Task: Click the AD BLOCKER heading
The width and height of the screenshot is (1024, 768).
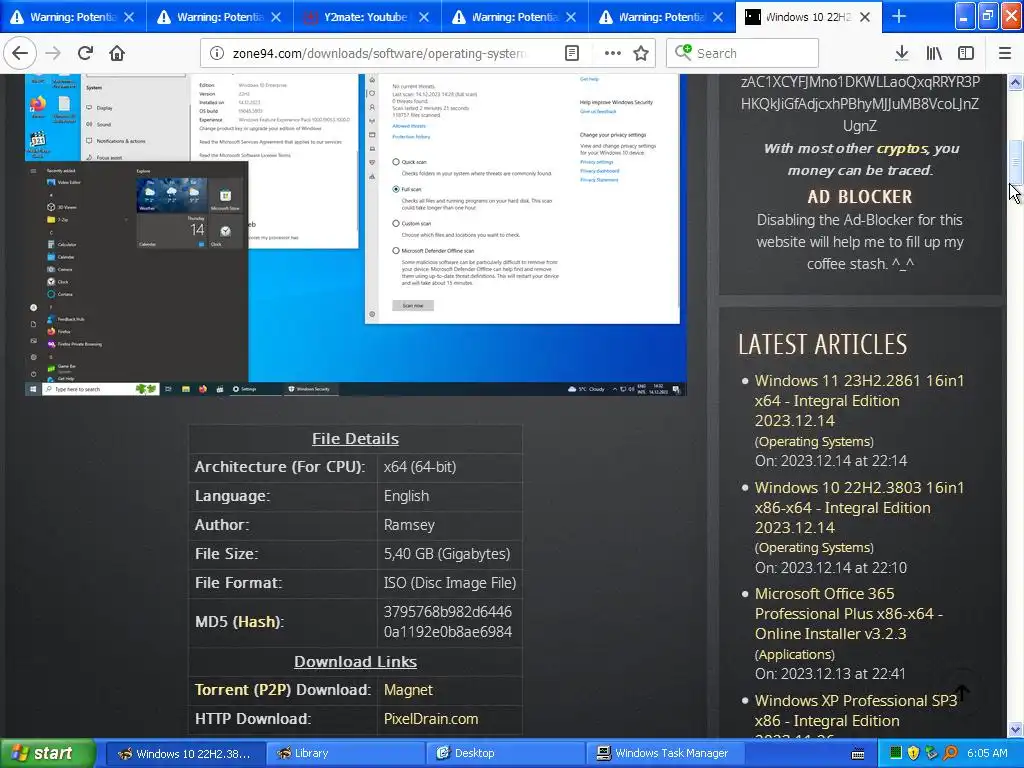Action: click(x=859, y=197)
